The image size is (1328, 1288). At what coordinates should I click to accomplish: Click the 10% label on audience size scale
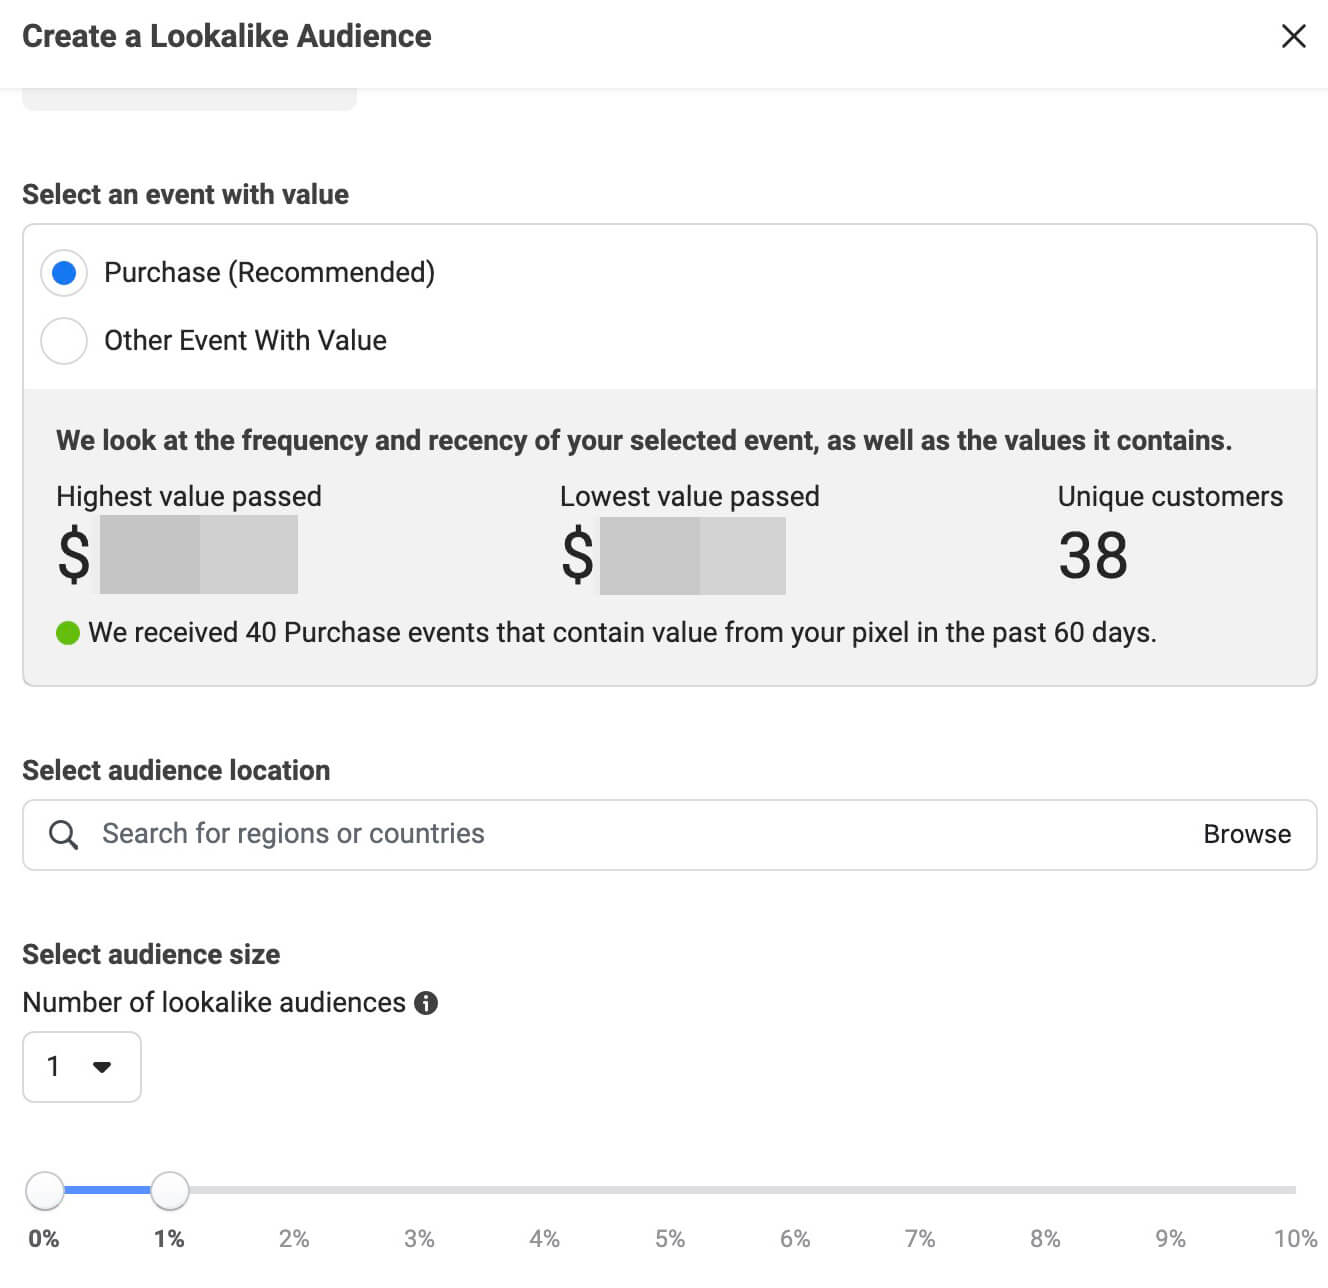pyautogui.click(x=1295, y=1239)
